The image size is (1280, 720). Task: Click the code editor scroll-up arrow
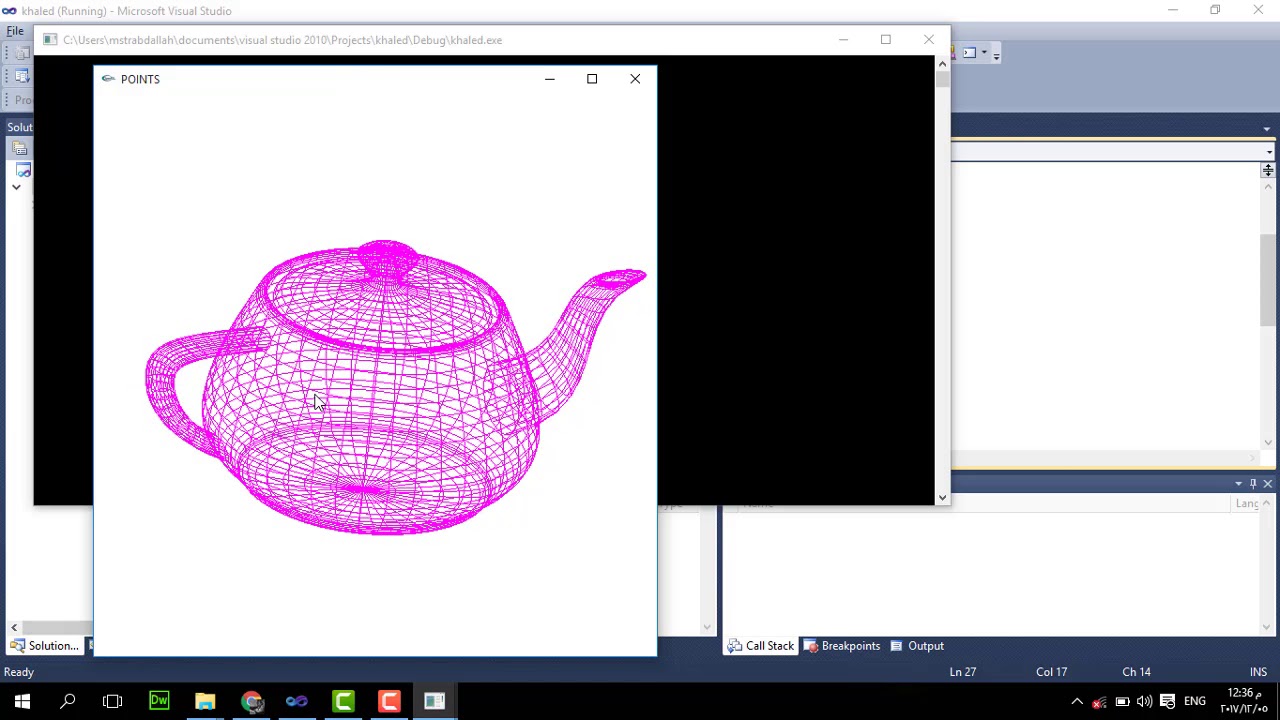pos(1268,188)
